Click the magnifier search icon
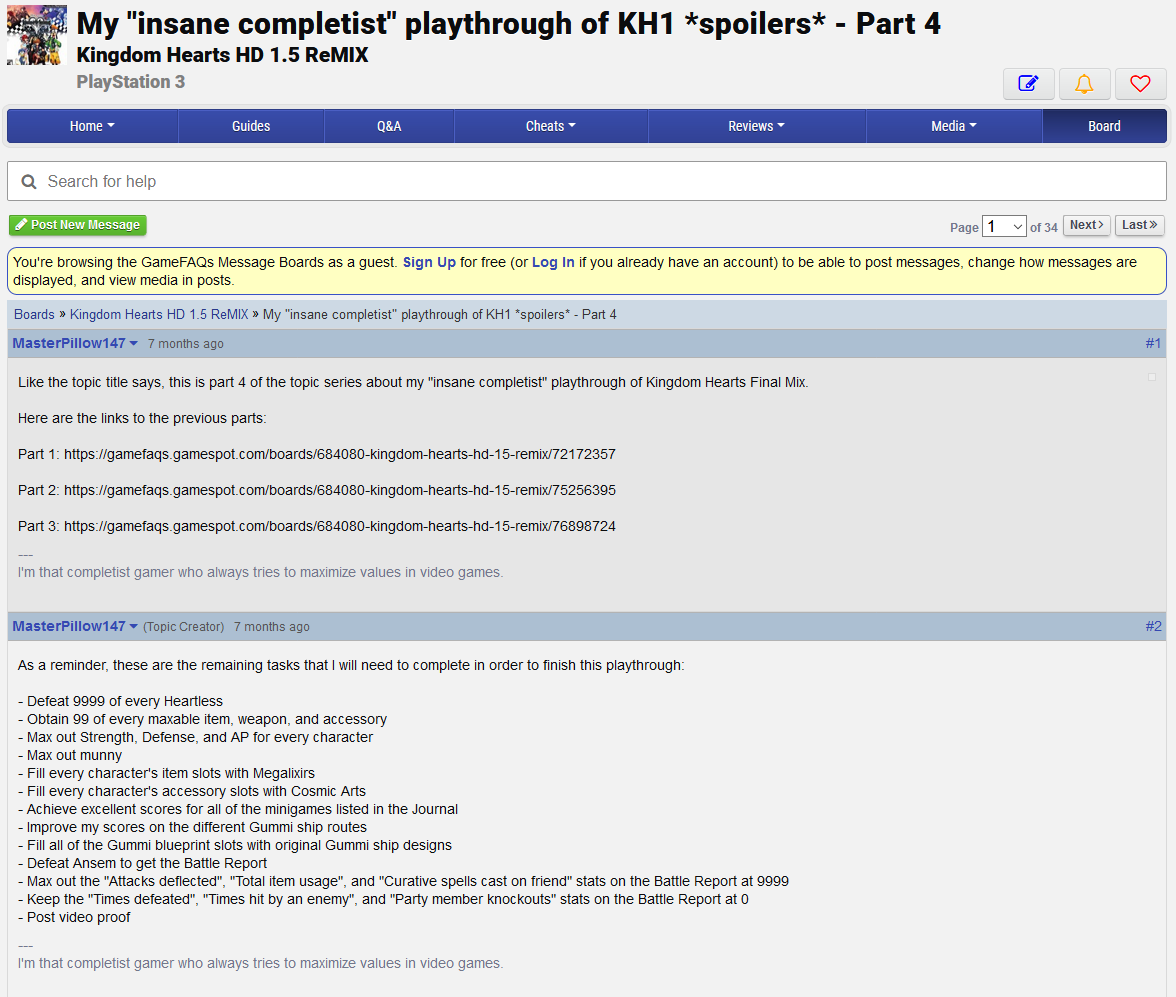 (28, 182)
